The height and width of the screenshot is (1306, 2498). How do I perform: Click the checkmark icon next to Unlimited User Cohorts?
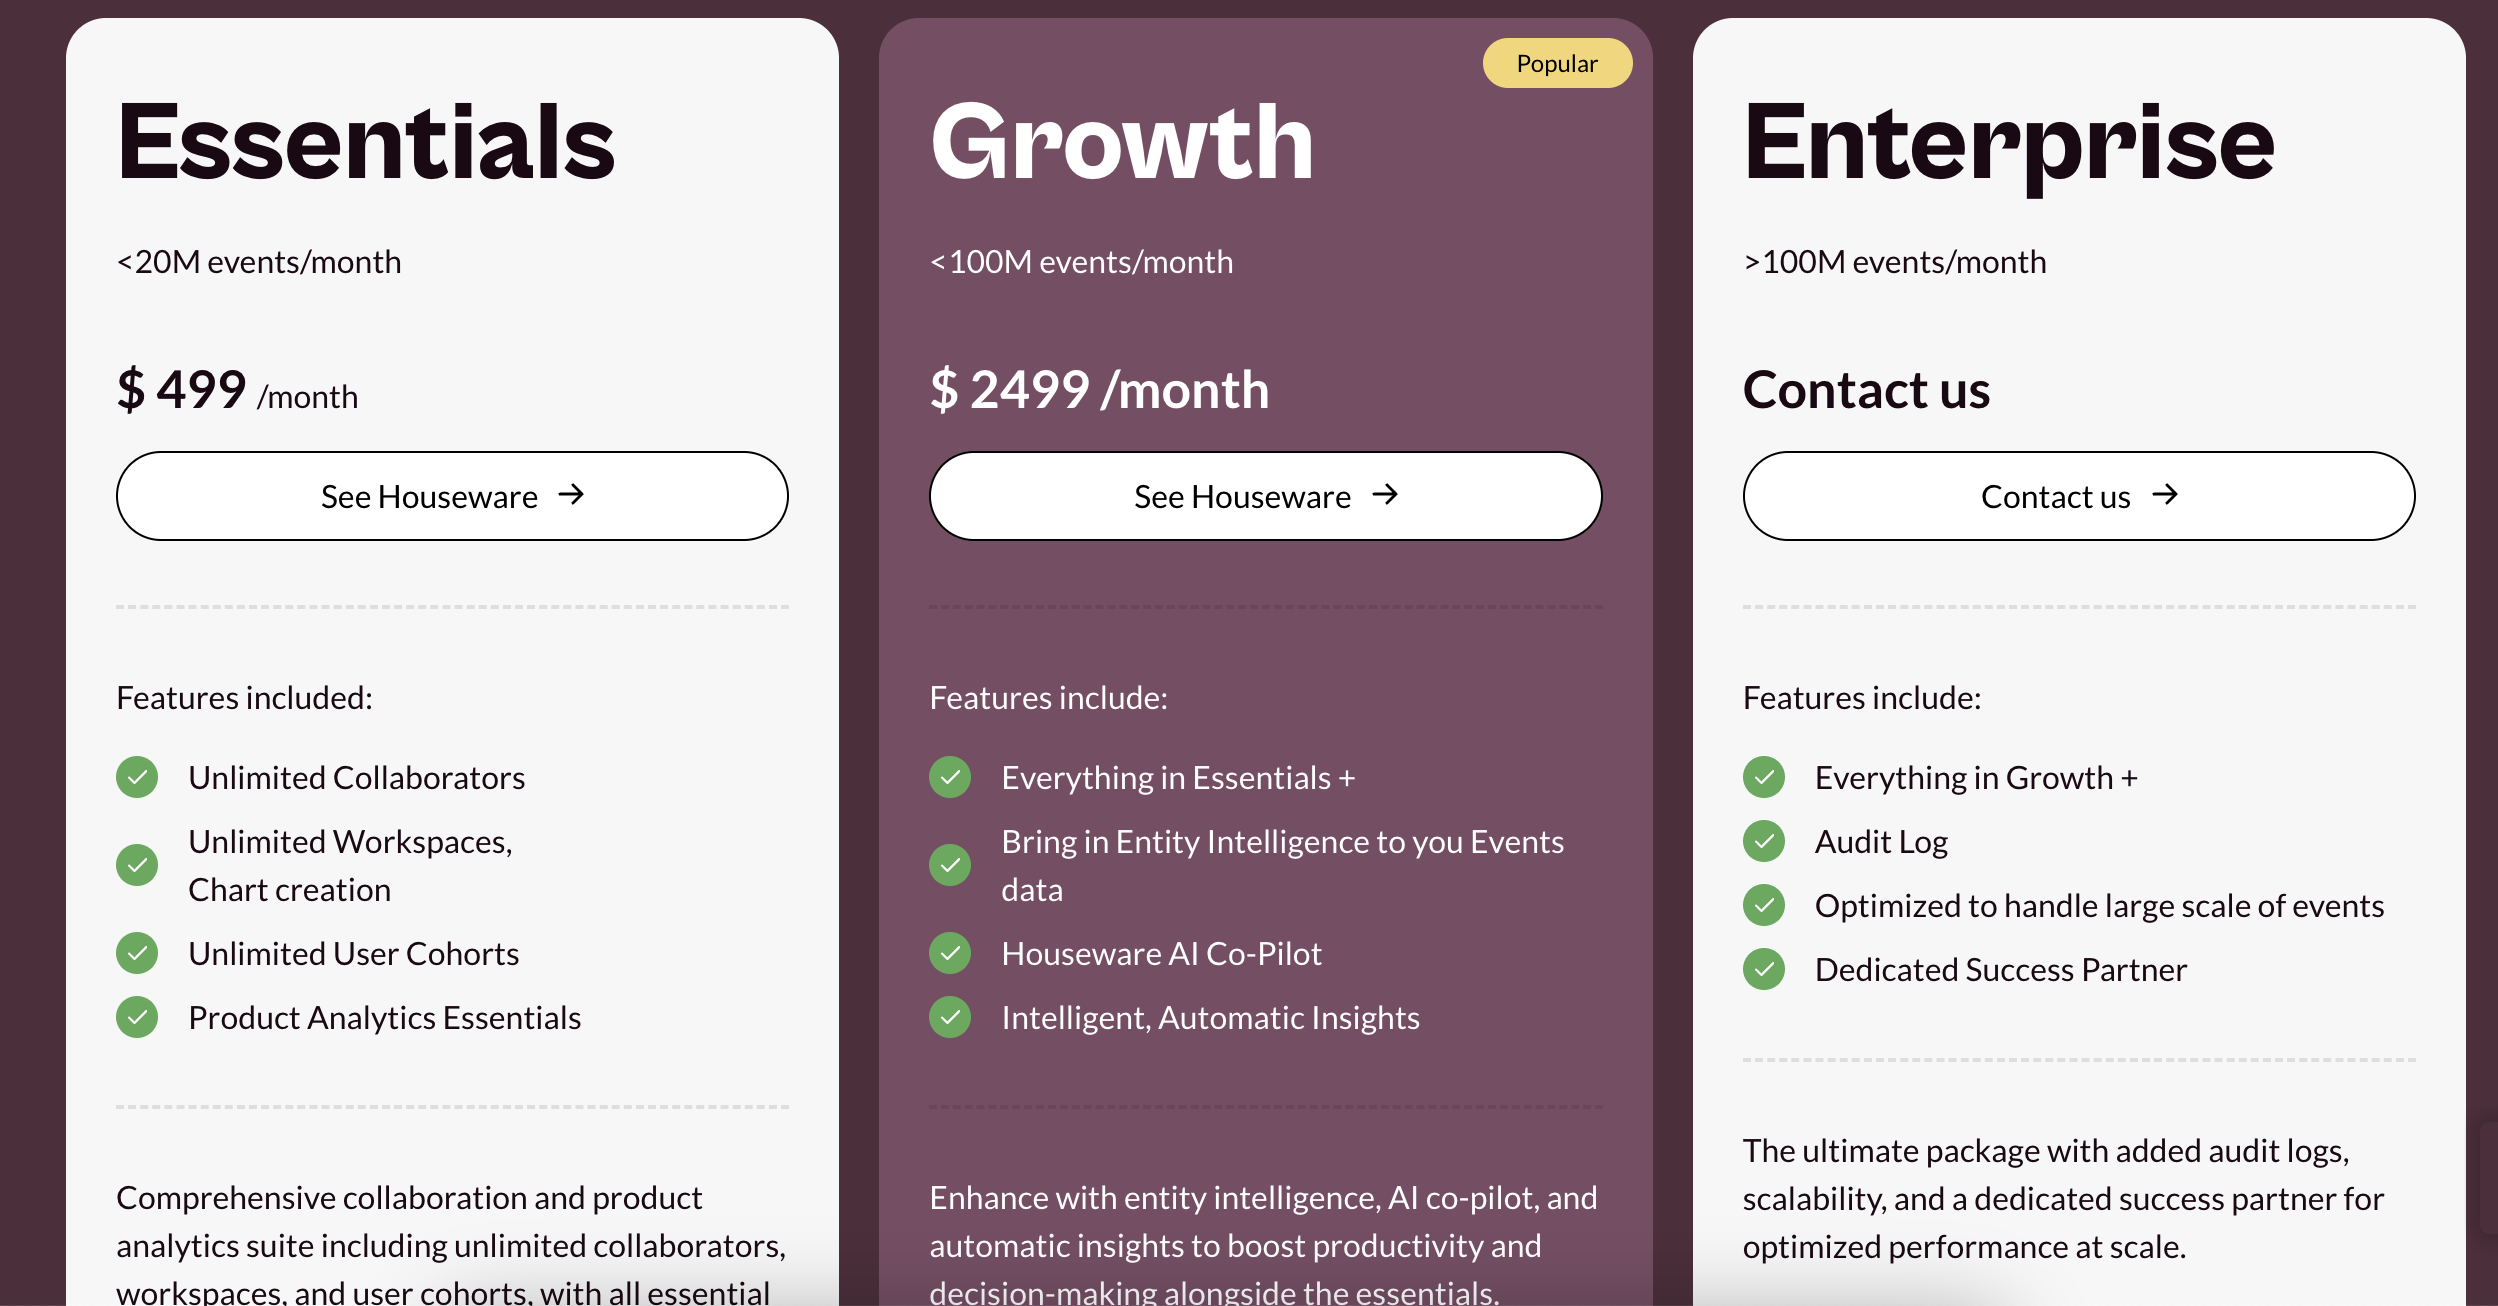[137, 953]
